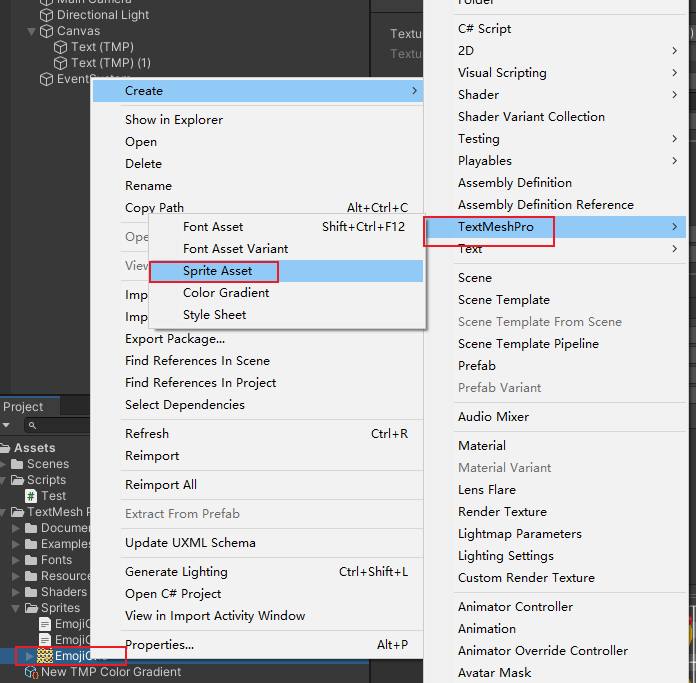Expand the selected EmojiOne texture arrow

(29, 656)
